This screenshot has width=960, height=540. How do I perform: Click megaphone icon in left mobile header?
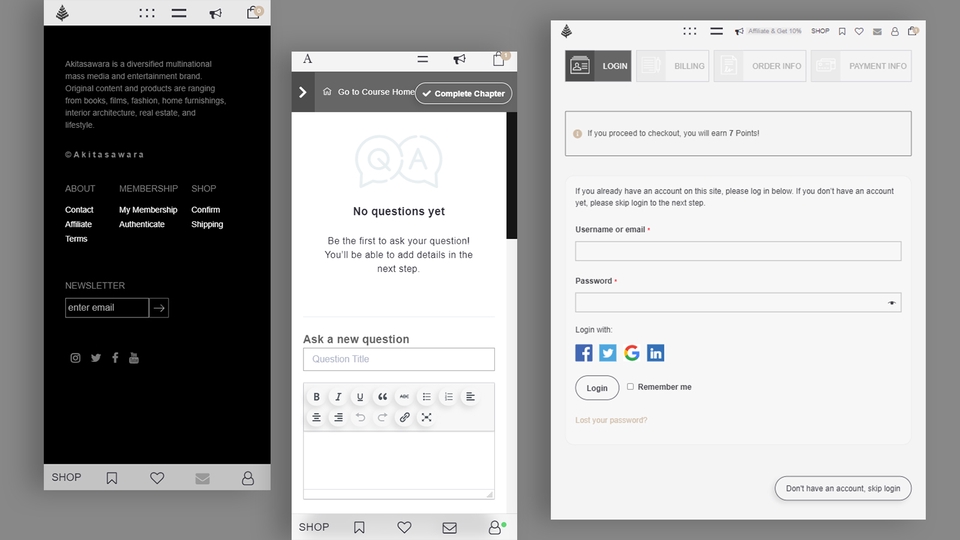pos(216,13)
